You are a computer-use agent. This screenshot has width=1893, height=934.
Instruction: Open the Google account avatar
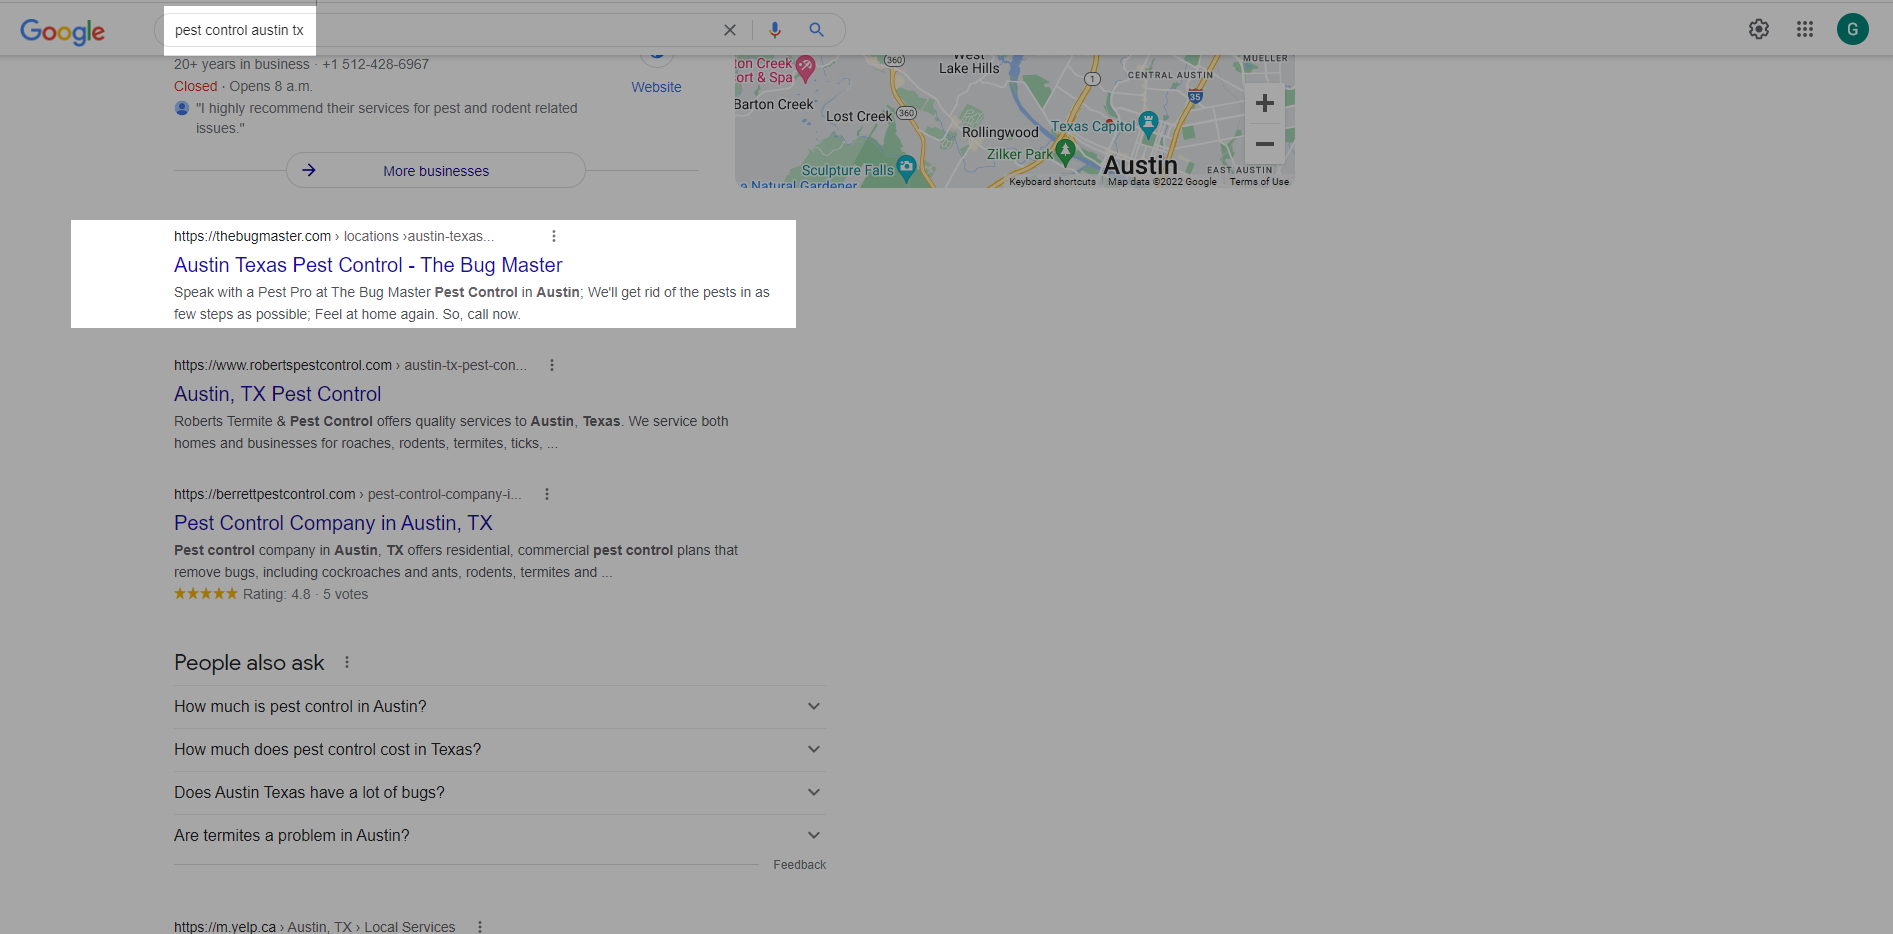coord(1852,29)
